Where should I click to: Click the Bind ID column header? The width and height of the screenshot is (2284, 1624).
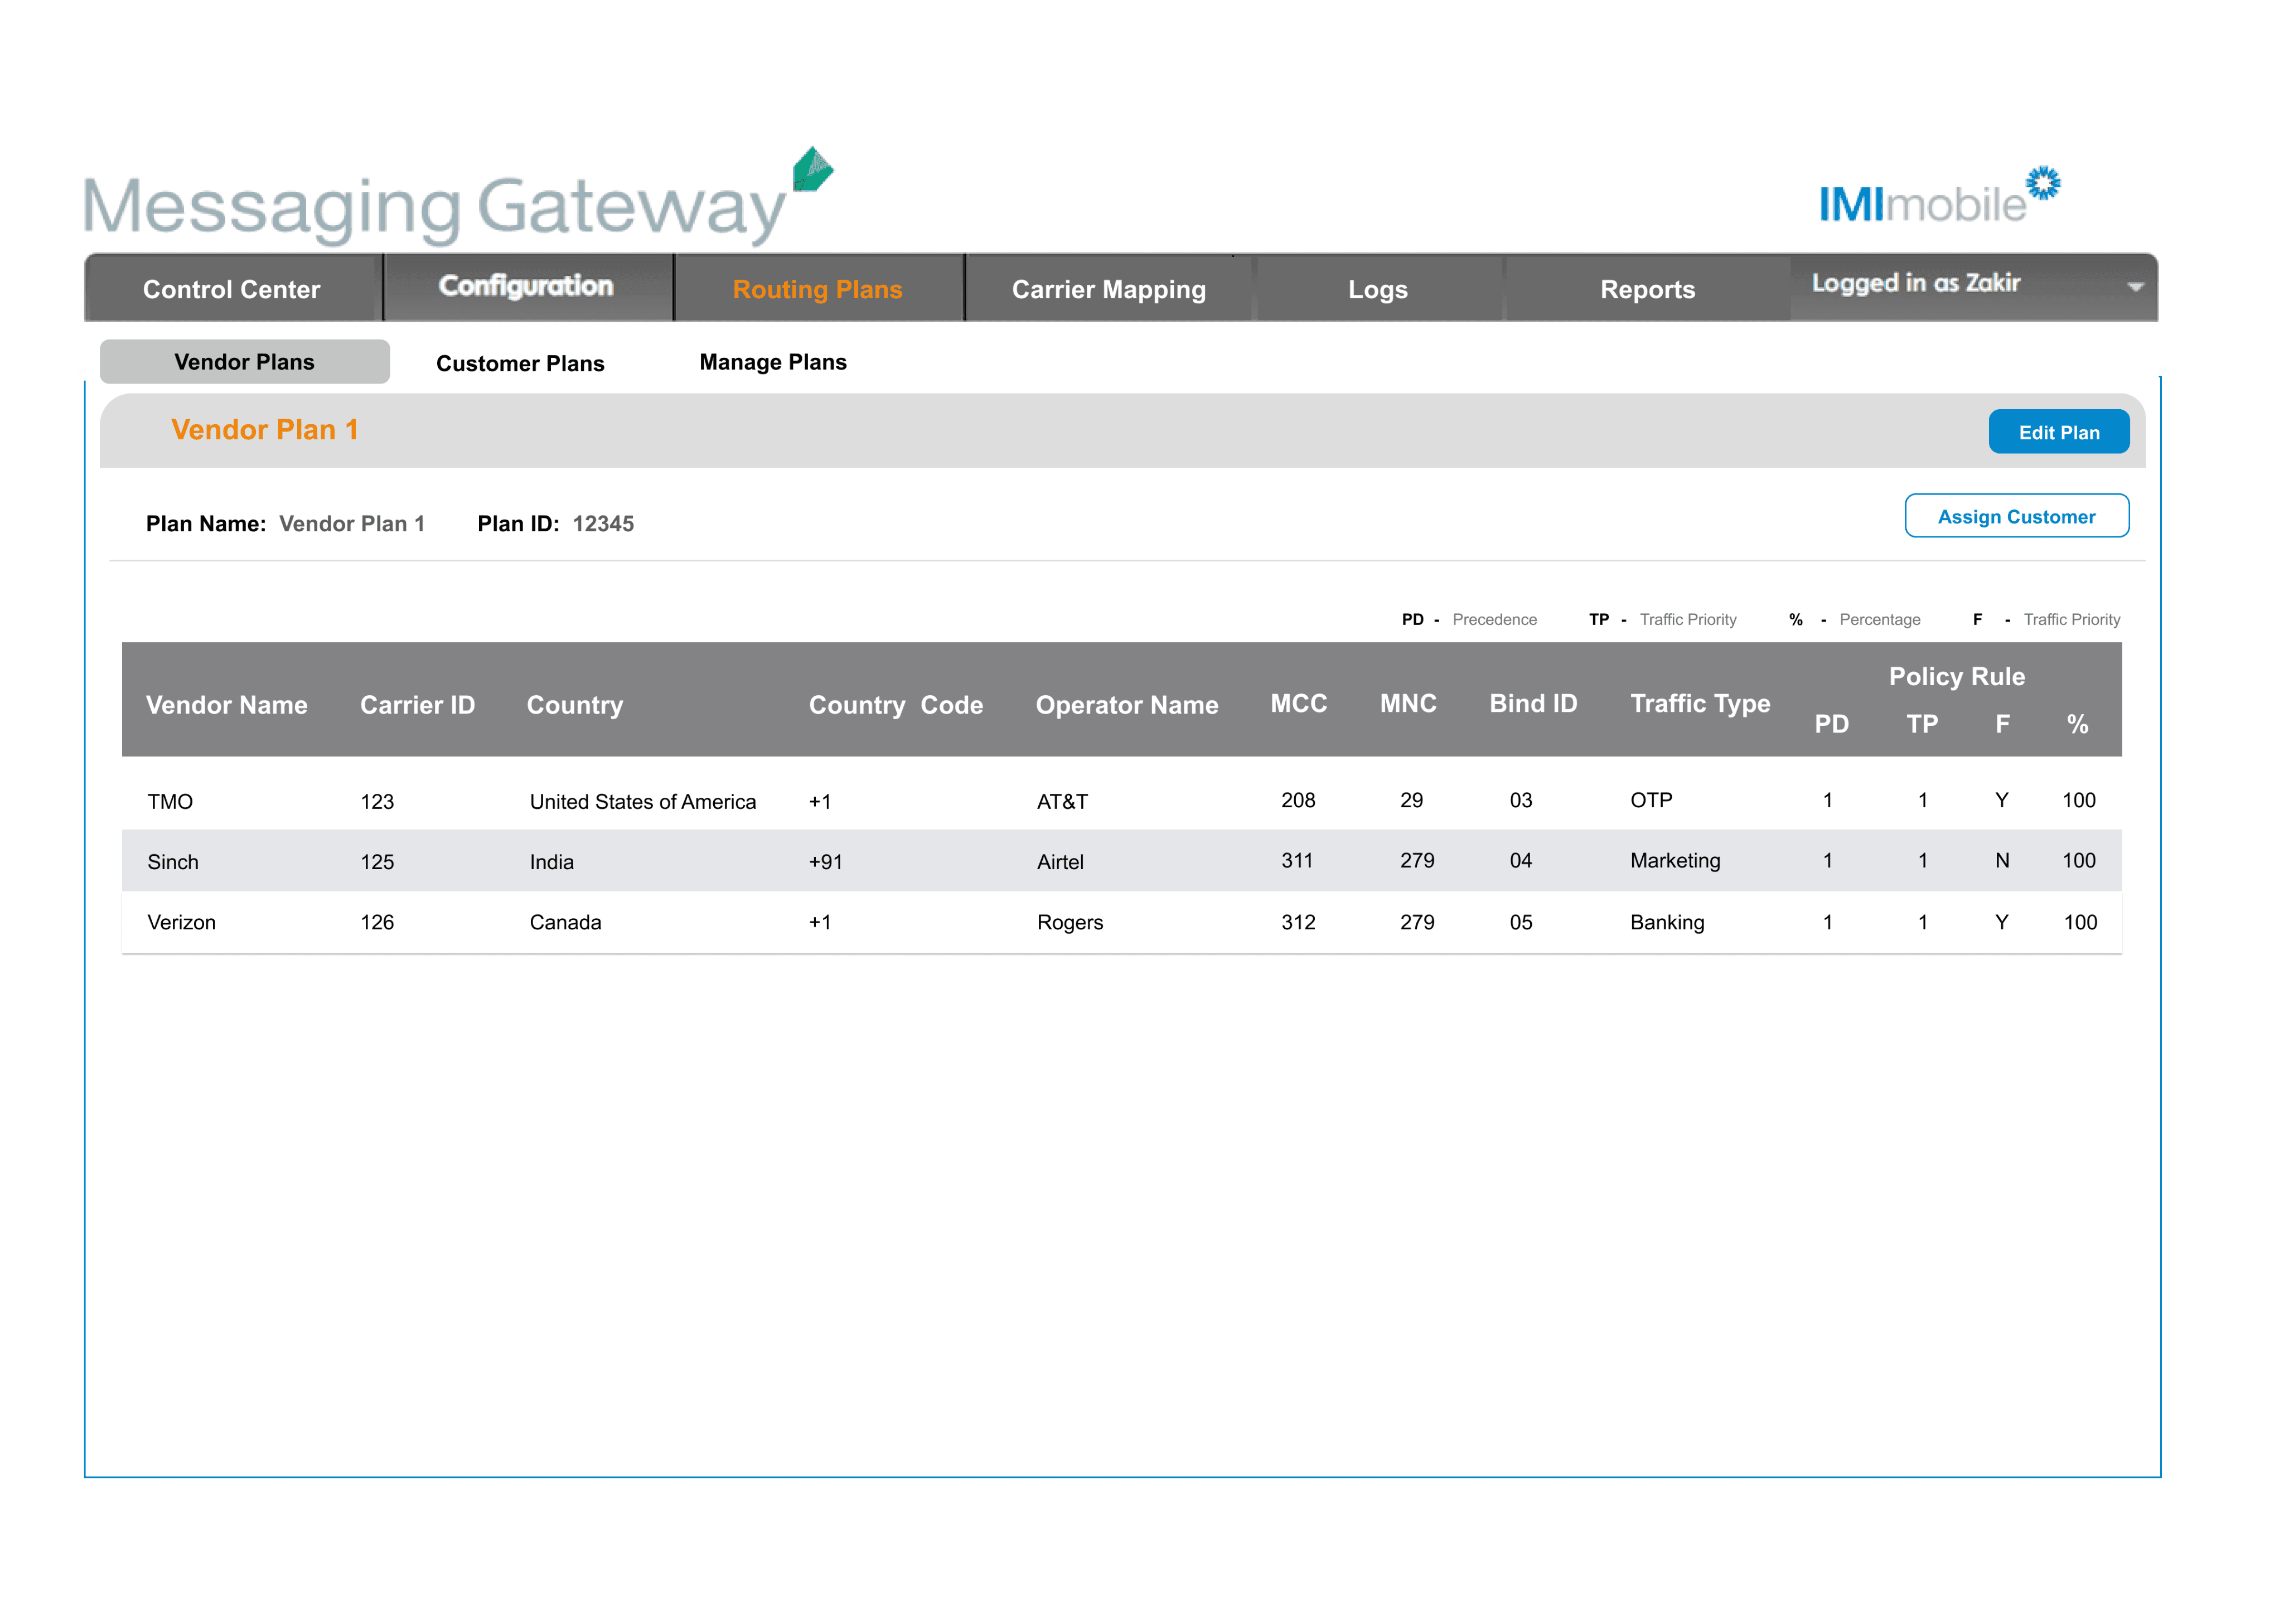pyautogui.click(x=1533, y=703)
